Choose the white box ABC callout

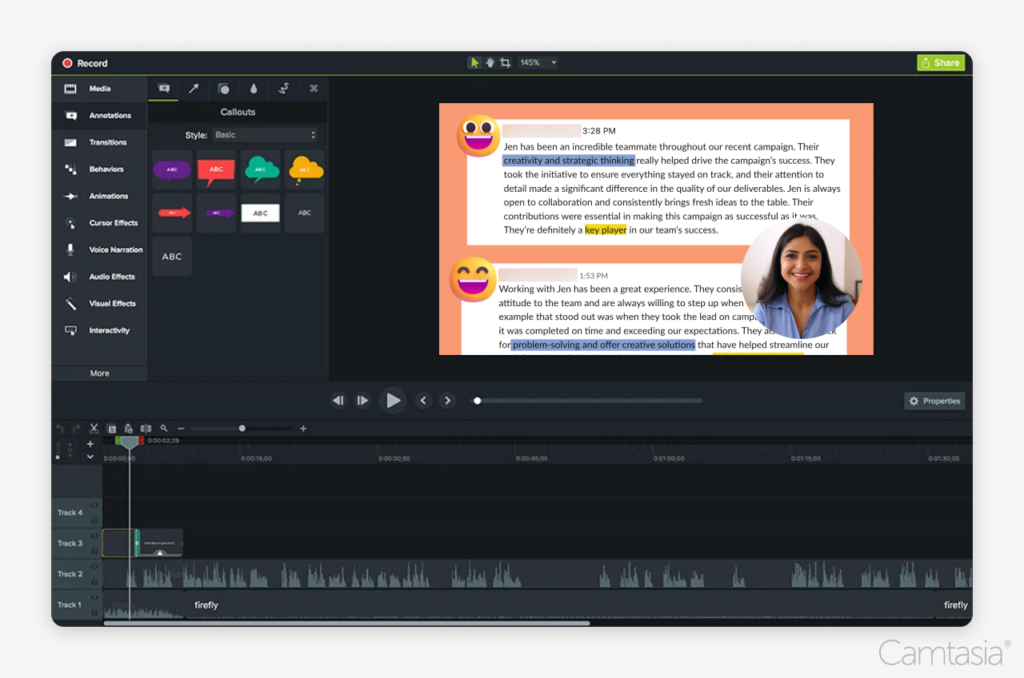tap(261, 213)
